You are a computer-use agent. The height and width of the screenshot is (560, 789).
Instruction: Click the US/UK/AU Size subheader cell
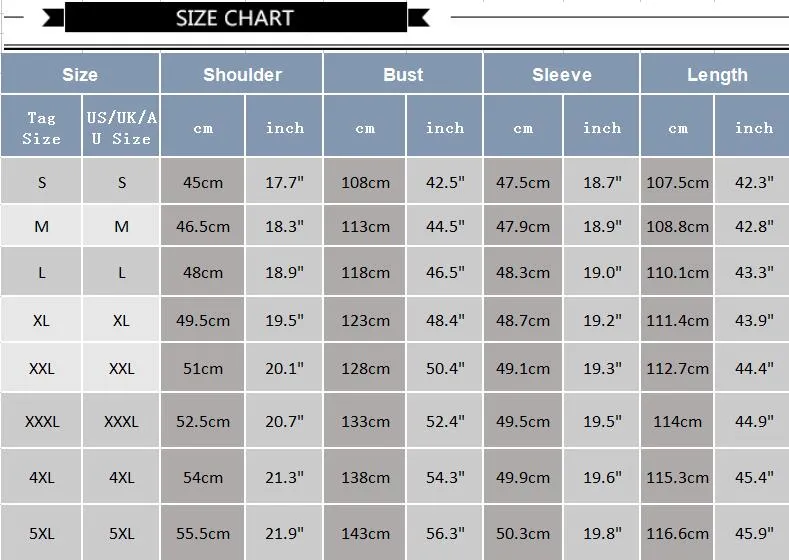pyautogui.click(x=121, y=126)
